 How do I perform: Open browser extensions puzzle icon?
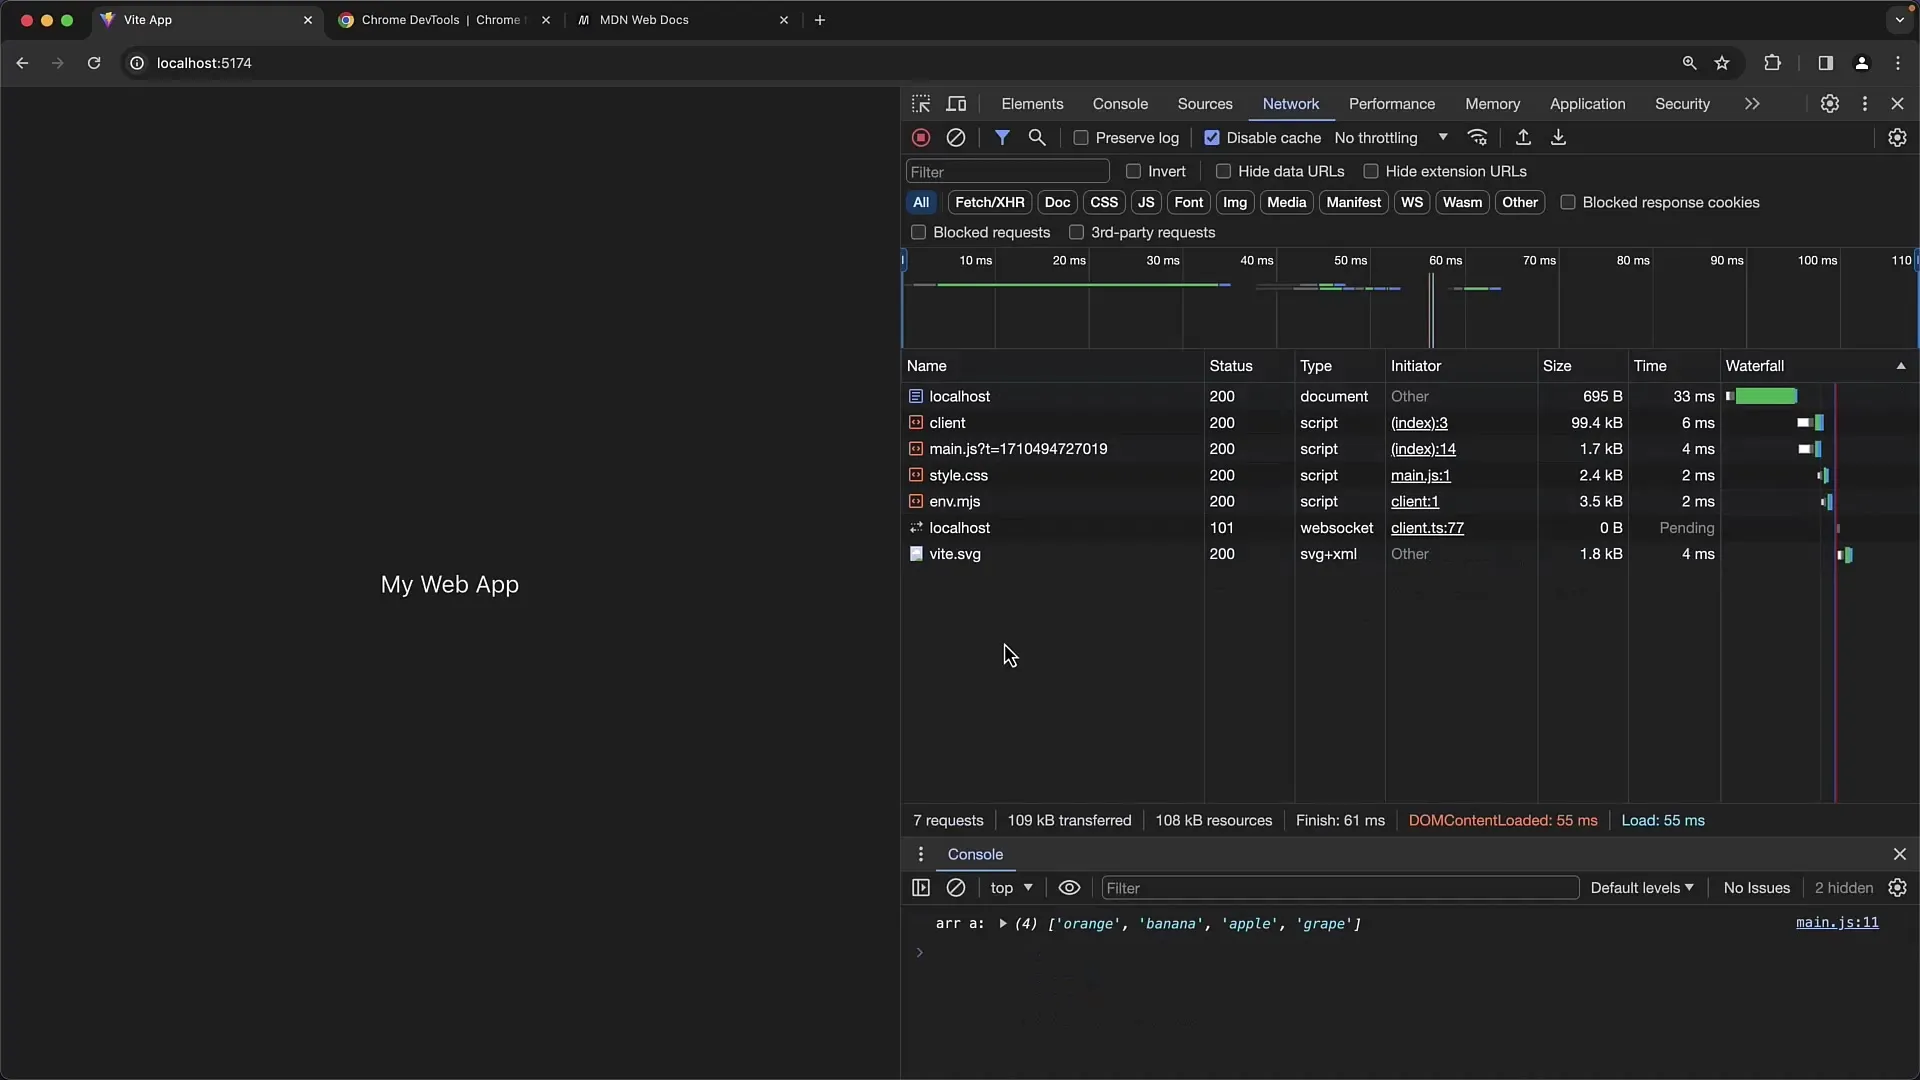point(1772,63)
